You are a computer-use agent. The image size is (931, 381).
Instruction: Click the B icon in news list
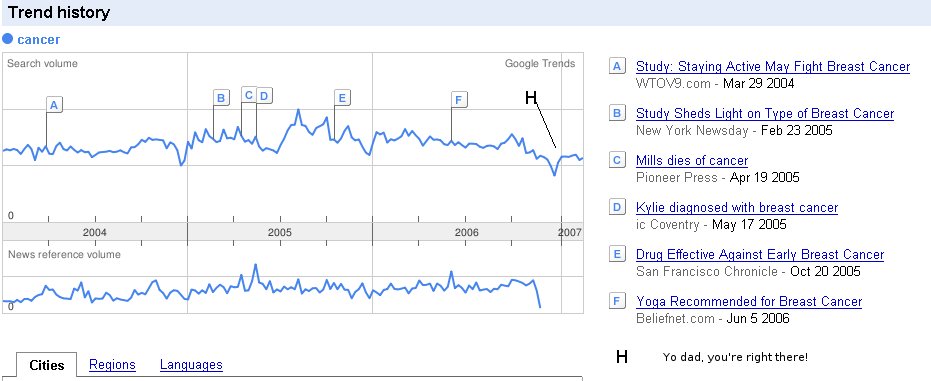point(617,113)
